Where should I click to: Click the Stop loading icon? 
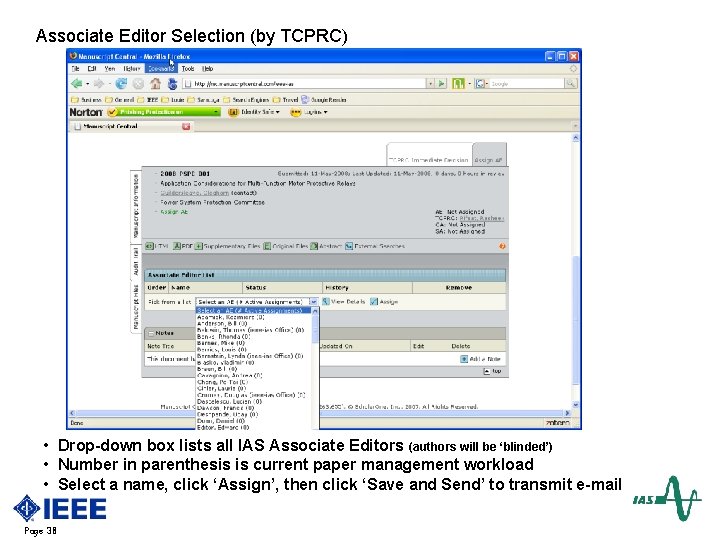pos(138,84)
